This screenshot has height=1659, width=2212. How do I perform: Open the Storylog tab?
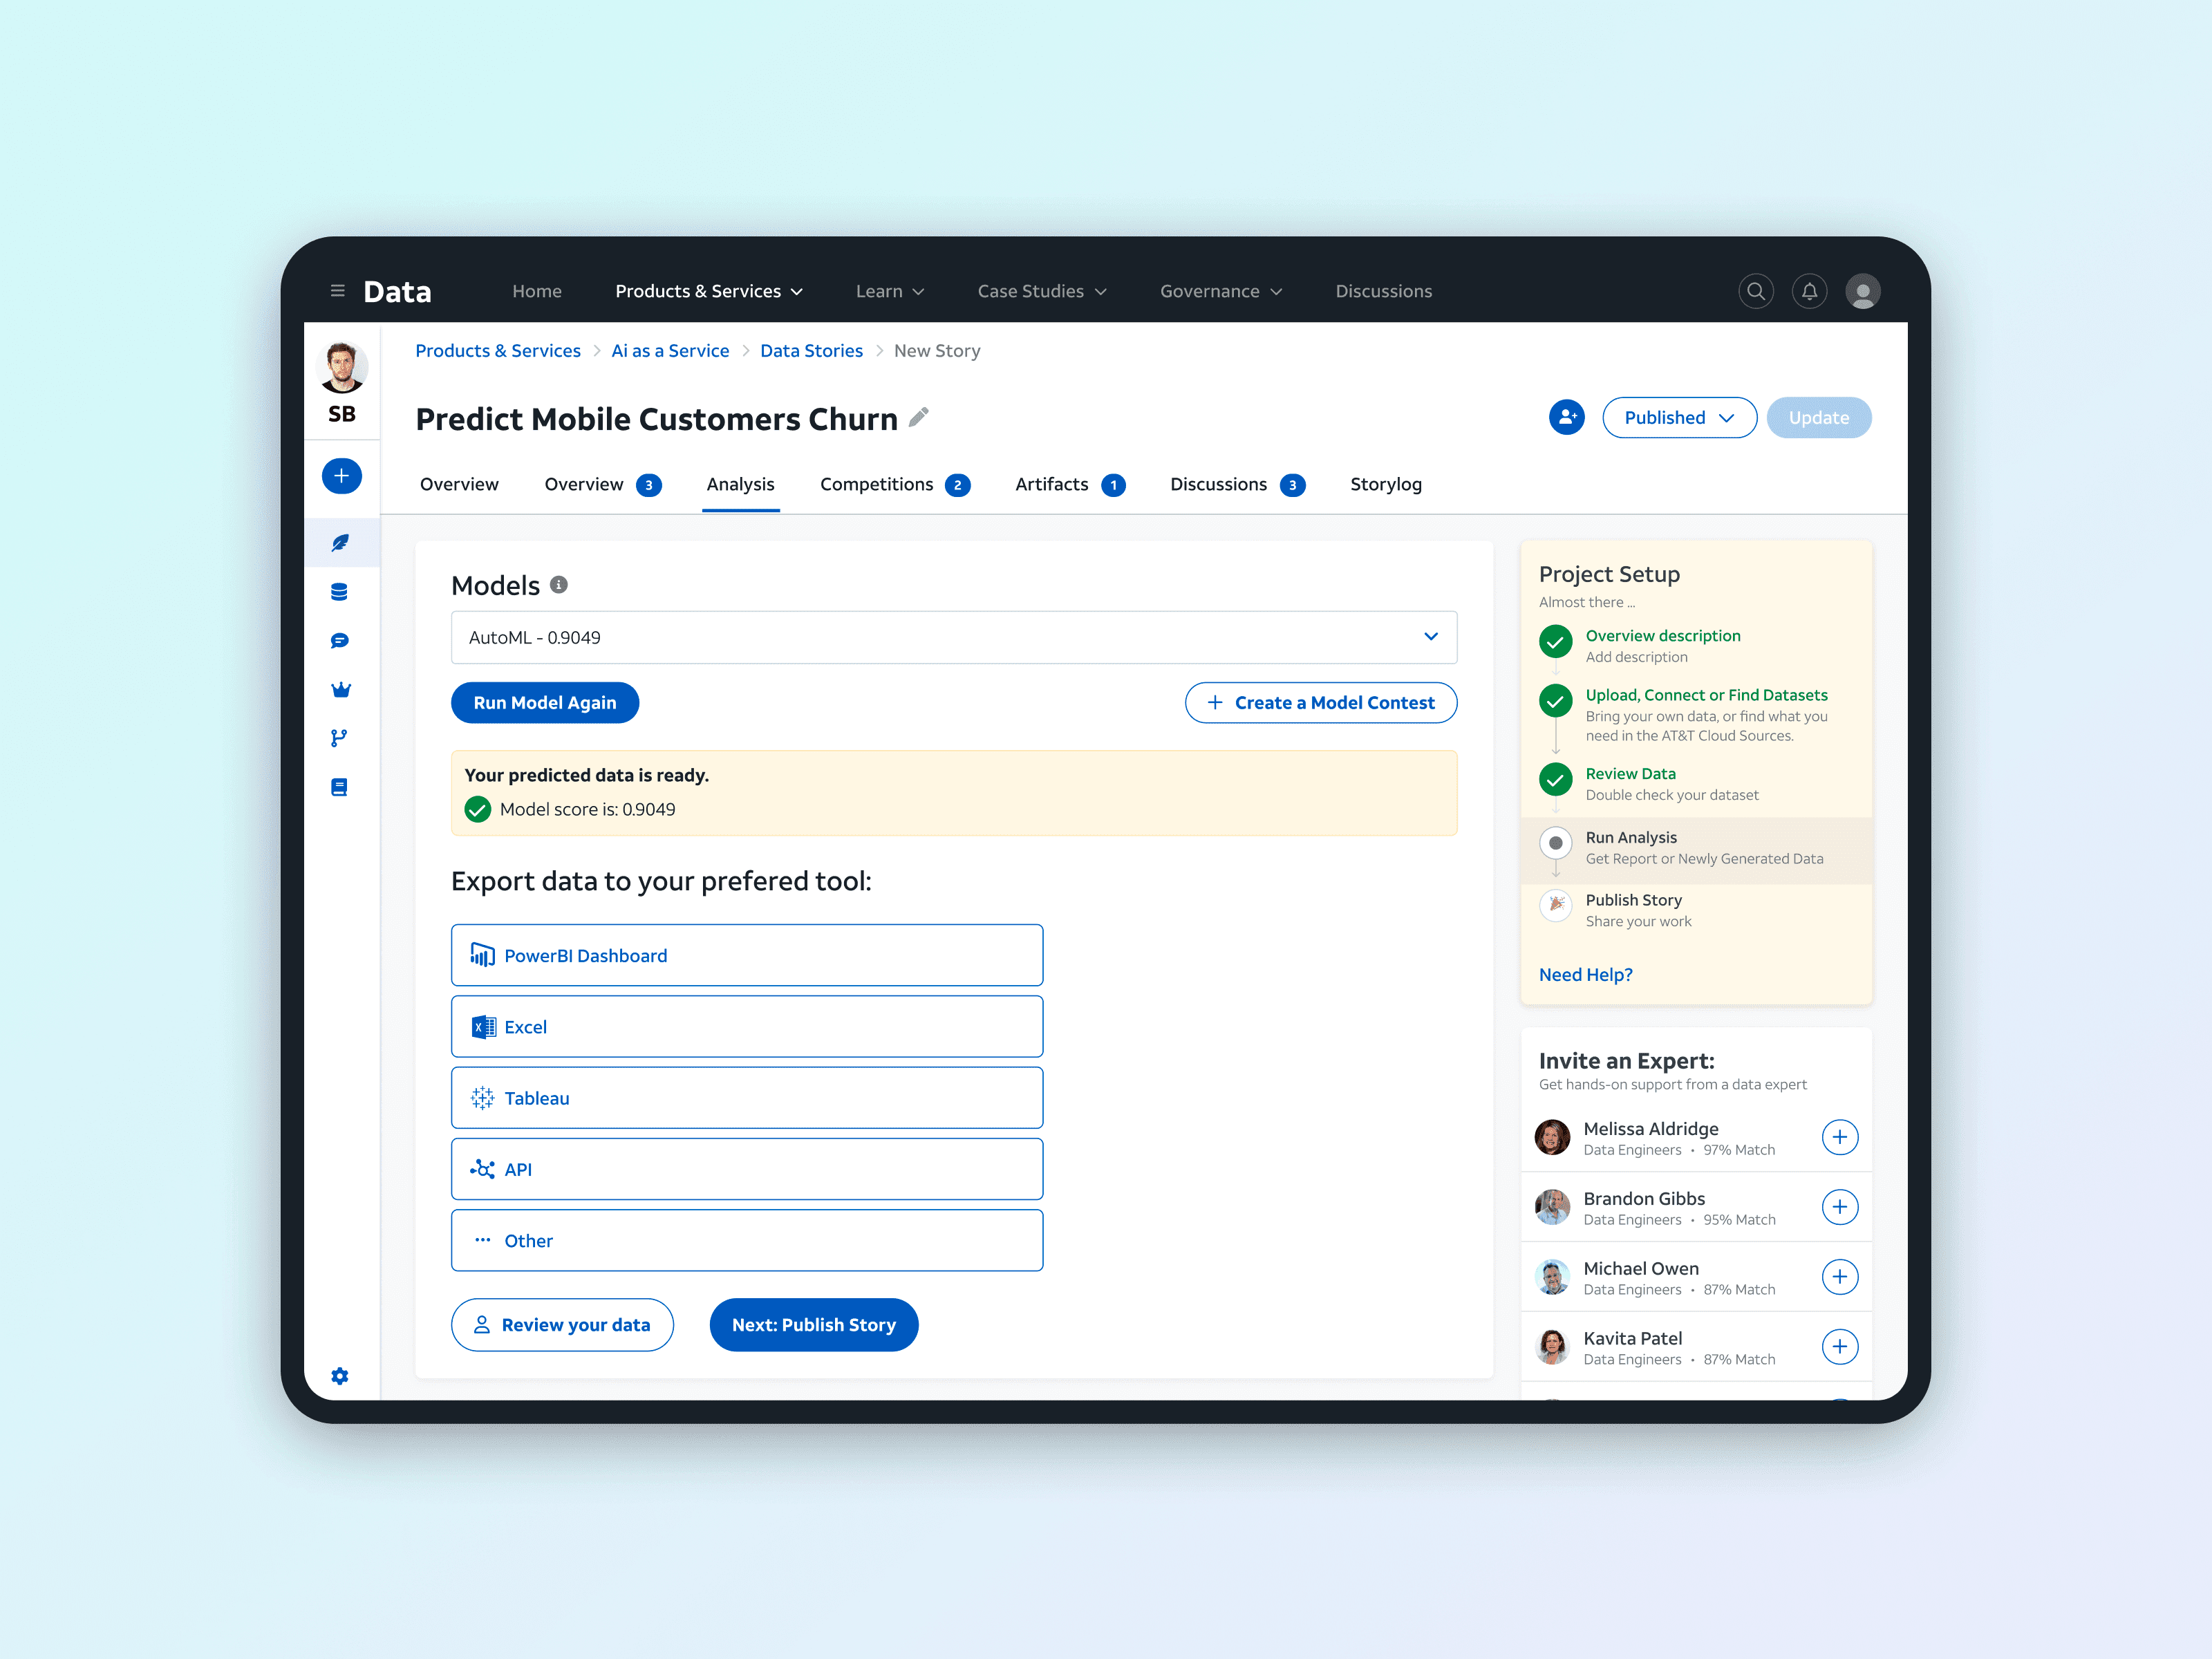[1385, 484]
